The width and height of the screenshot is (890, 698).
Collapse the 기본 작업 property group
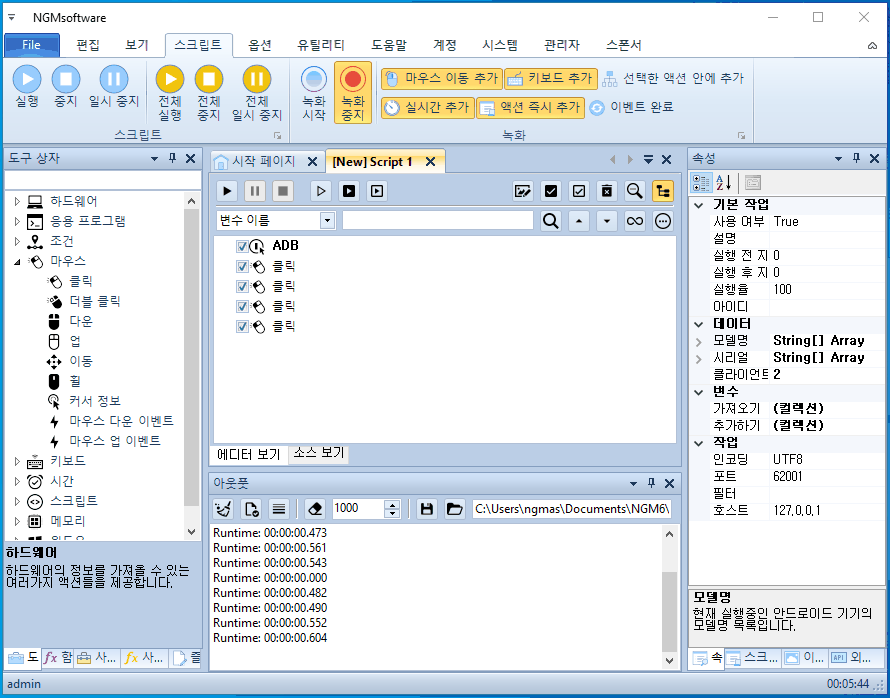pyautogui.click(x=699, y=205)
